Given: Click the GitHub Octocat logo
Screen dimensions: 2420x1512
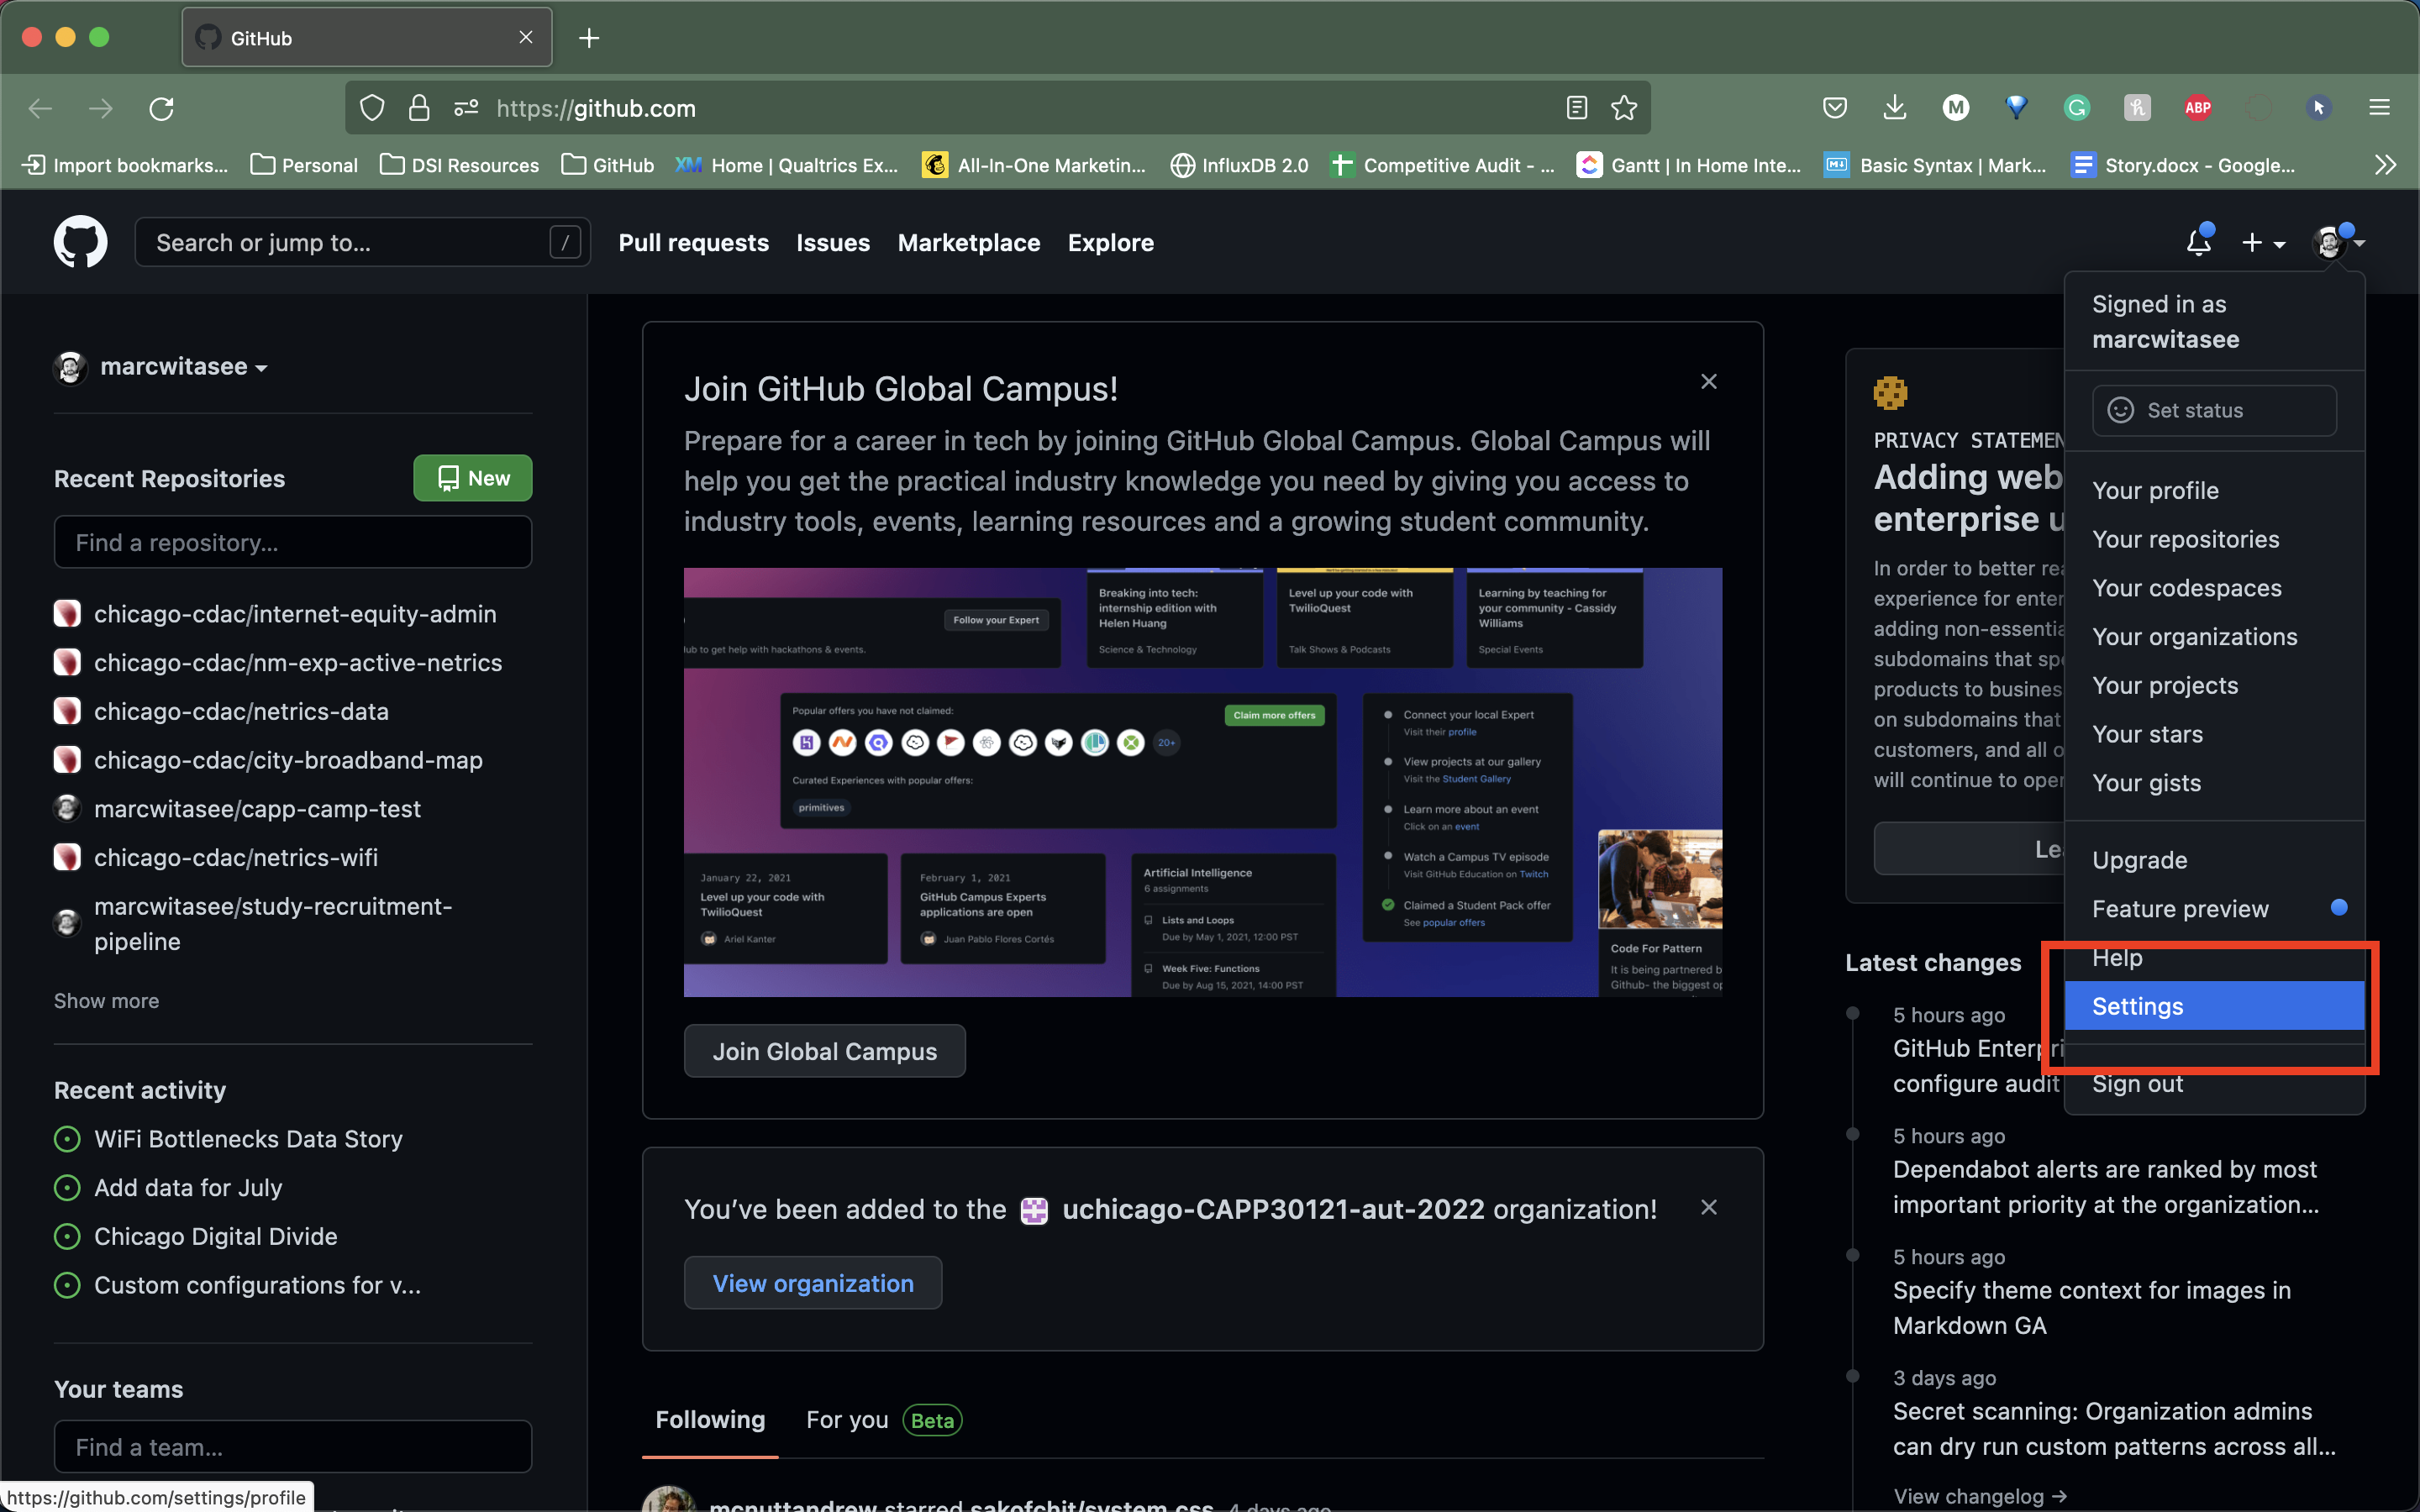Looking at the screenshot, I should [80, 242].
